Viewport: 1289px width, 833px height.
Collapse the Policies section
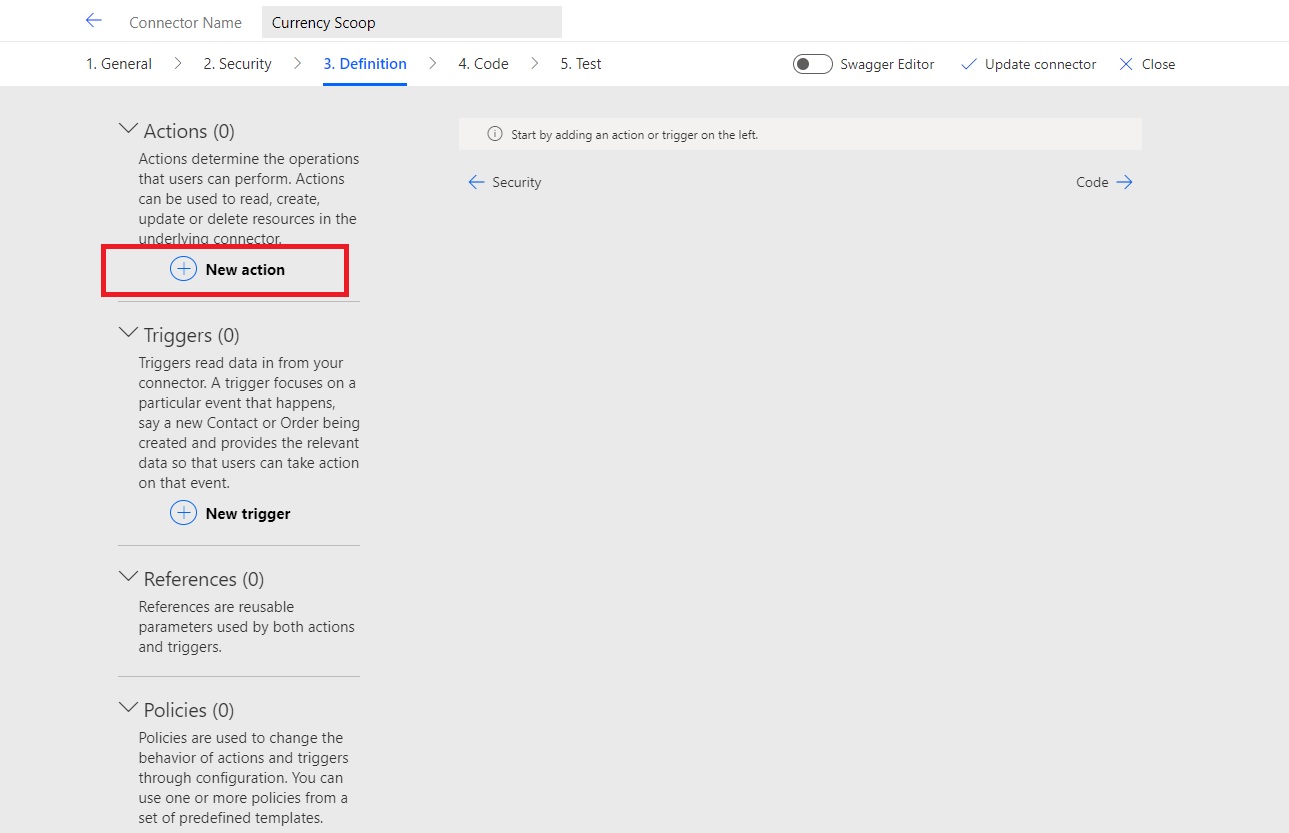[128, 706]
